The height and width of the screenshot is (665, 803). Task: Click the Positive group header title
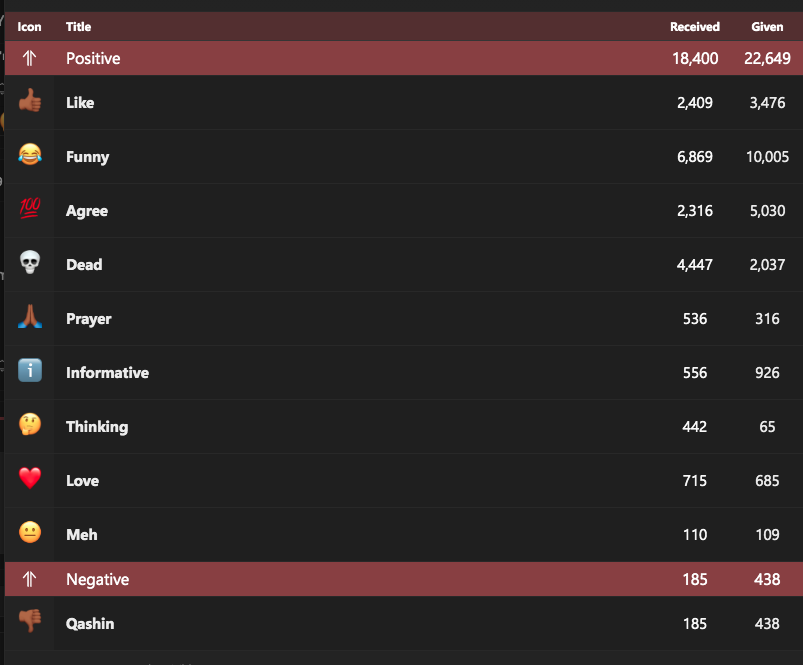pyautogui.click(x=93, y=58)
